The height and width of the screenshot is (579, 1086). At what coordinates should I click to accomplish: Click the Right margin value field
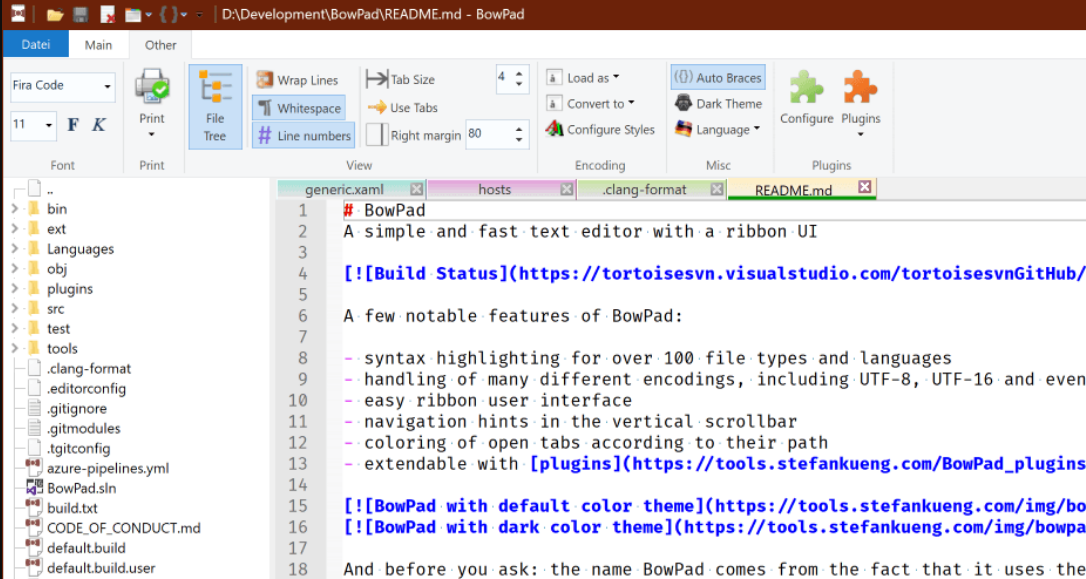pyautogui.click(x=488, y=135)
